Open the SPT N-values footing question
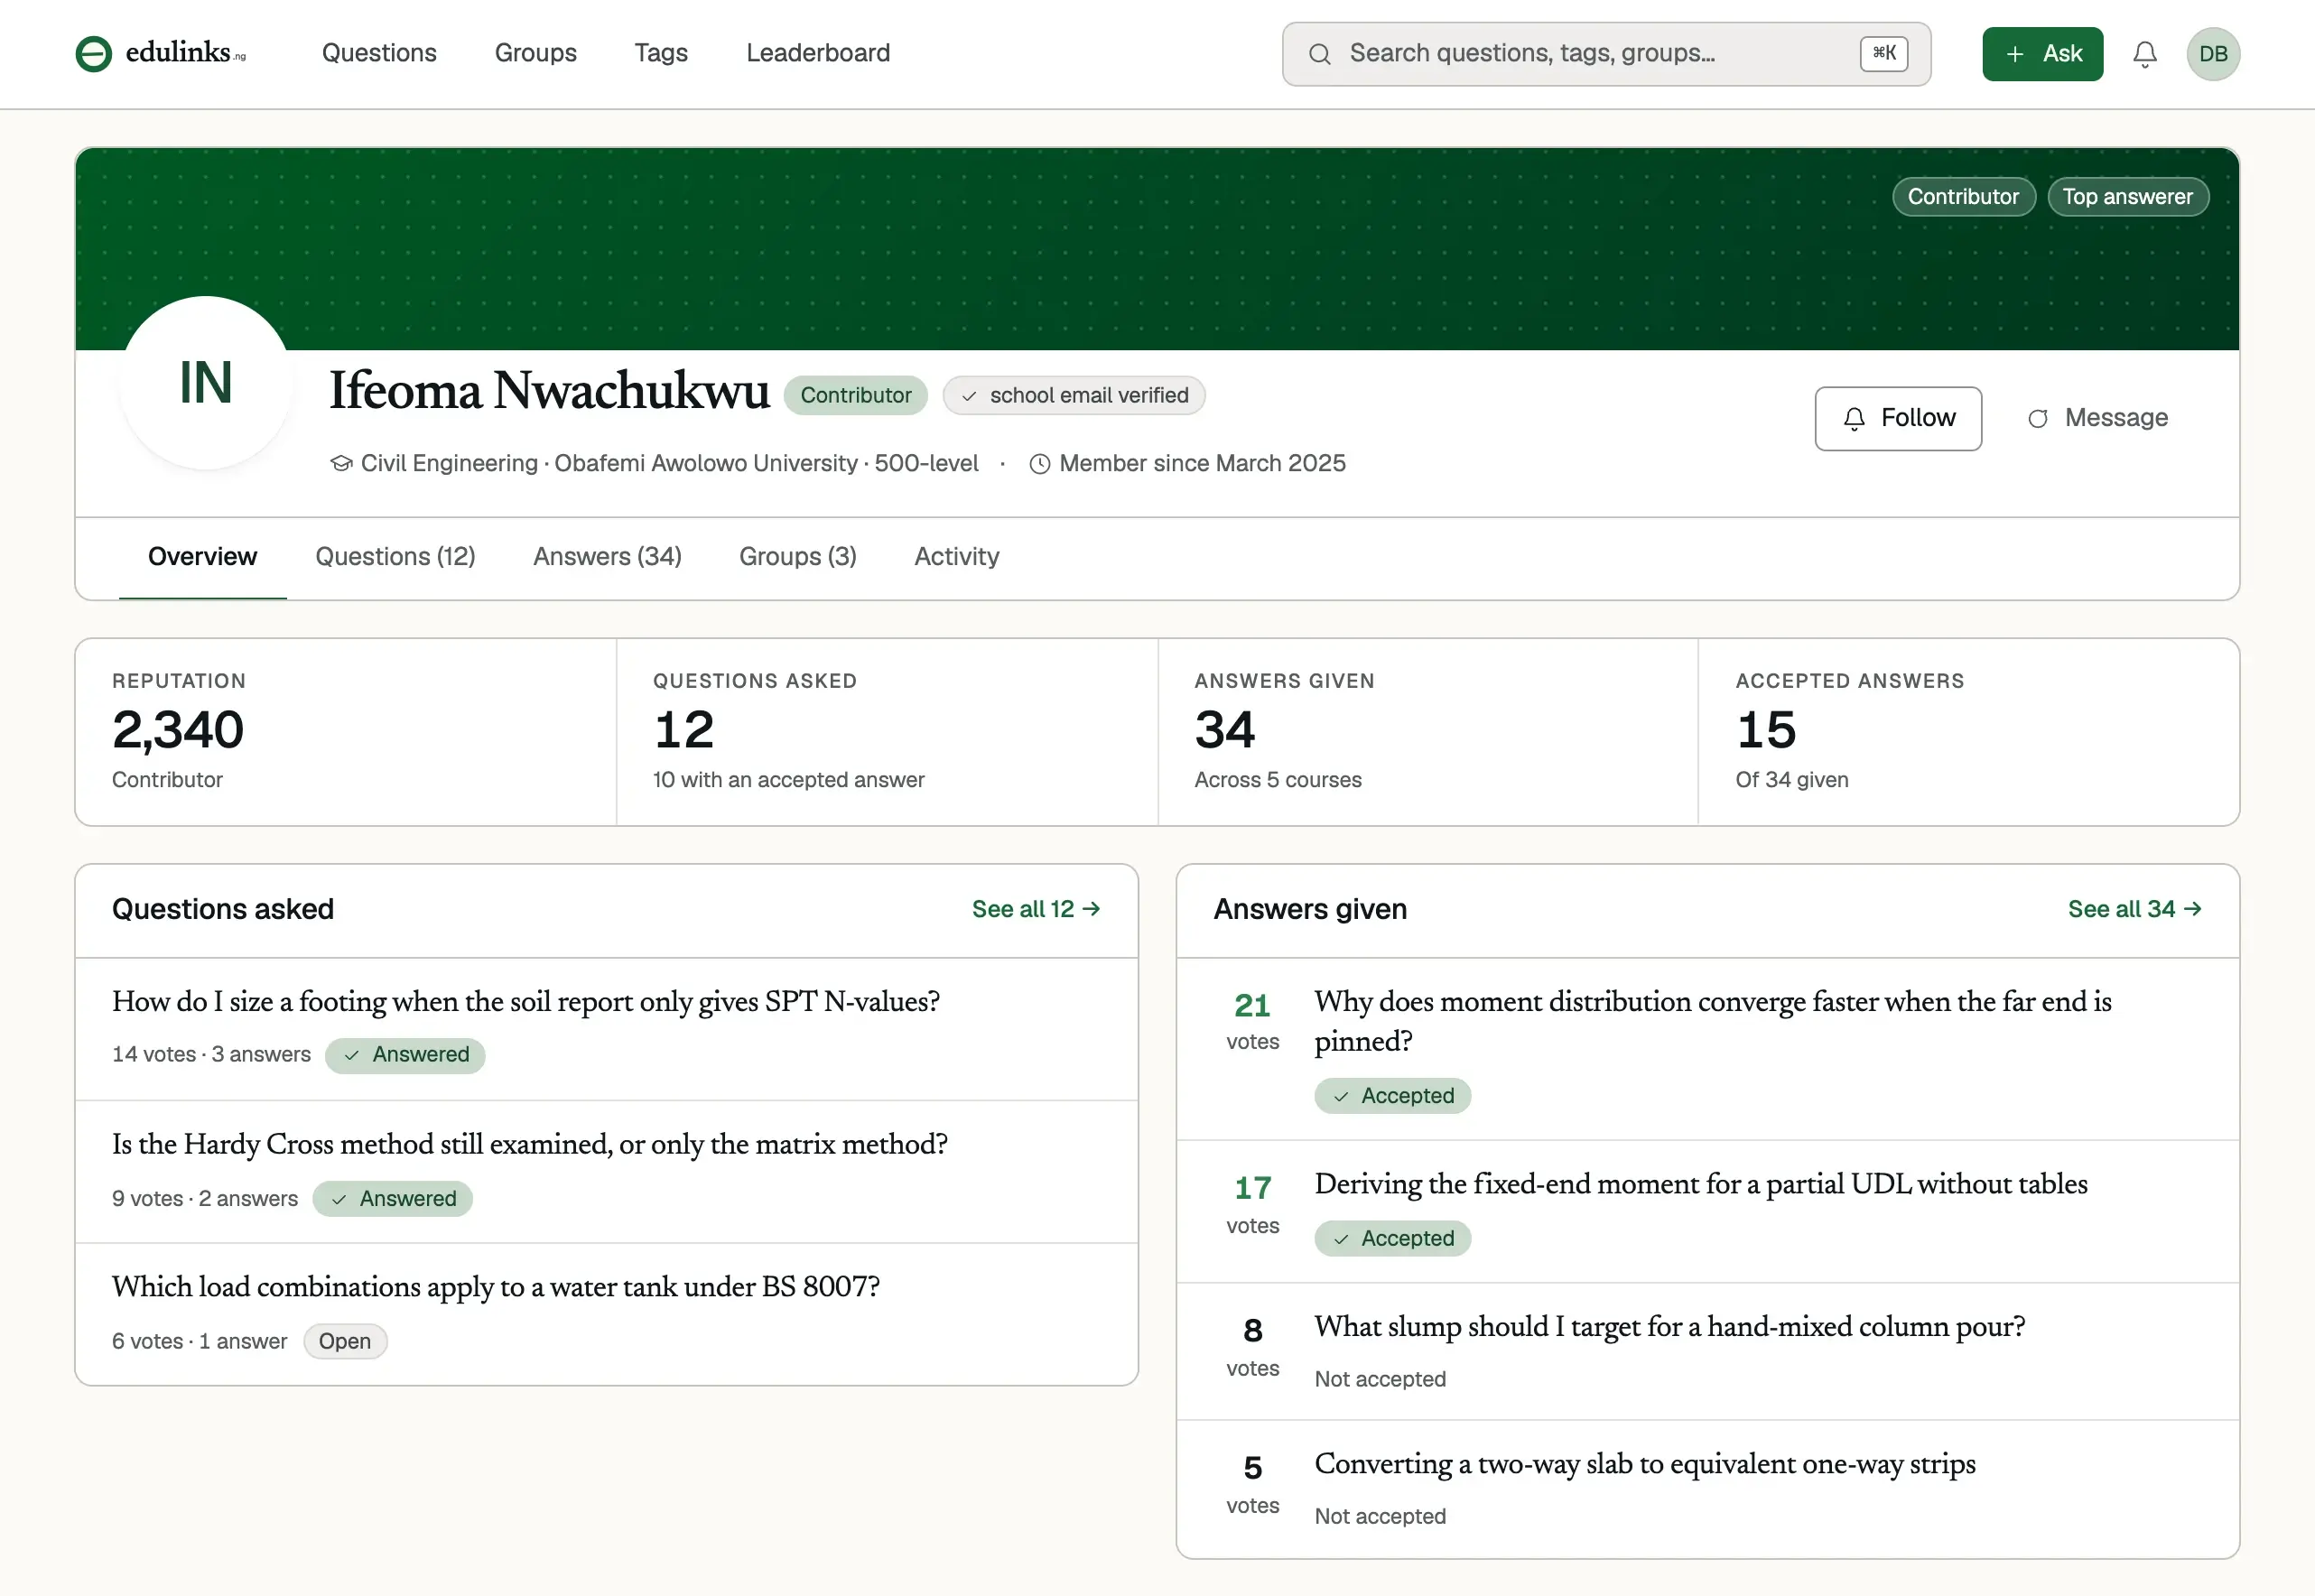2315x1596 pixels. pos(526,1002)
